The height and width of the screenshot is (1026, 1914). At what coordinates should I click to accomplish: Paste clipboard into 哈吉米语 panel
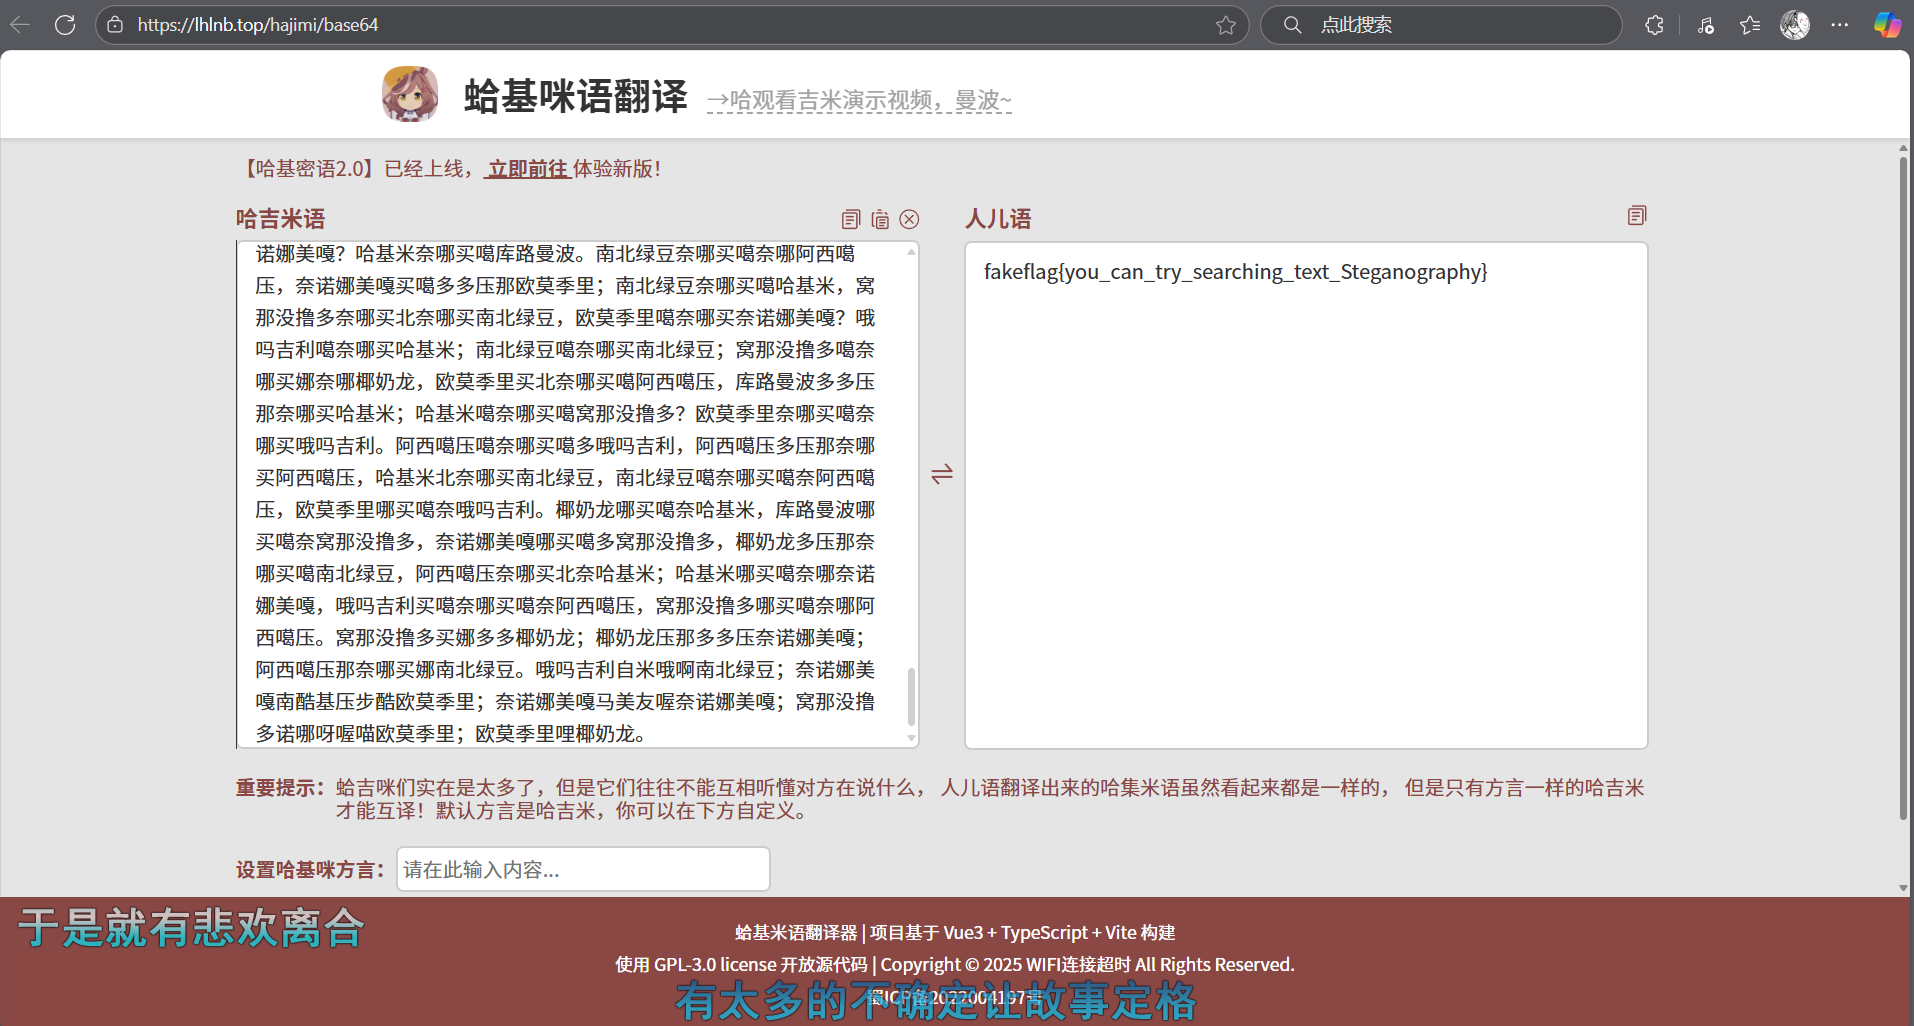(x=880, y=219)
